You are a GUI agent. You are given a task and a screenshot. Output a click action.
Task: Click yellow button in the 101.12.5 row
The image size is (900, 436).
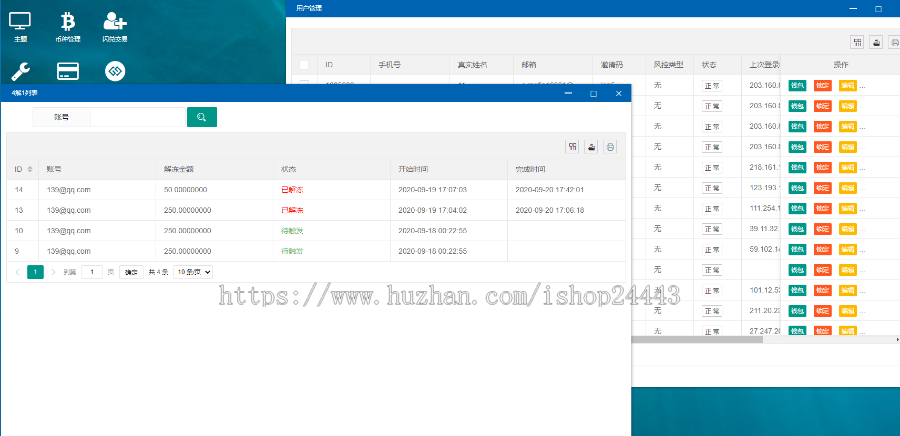click(848, 290)
